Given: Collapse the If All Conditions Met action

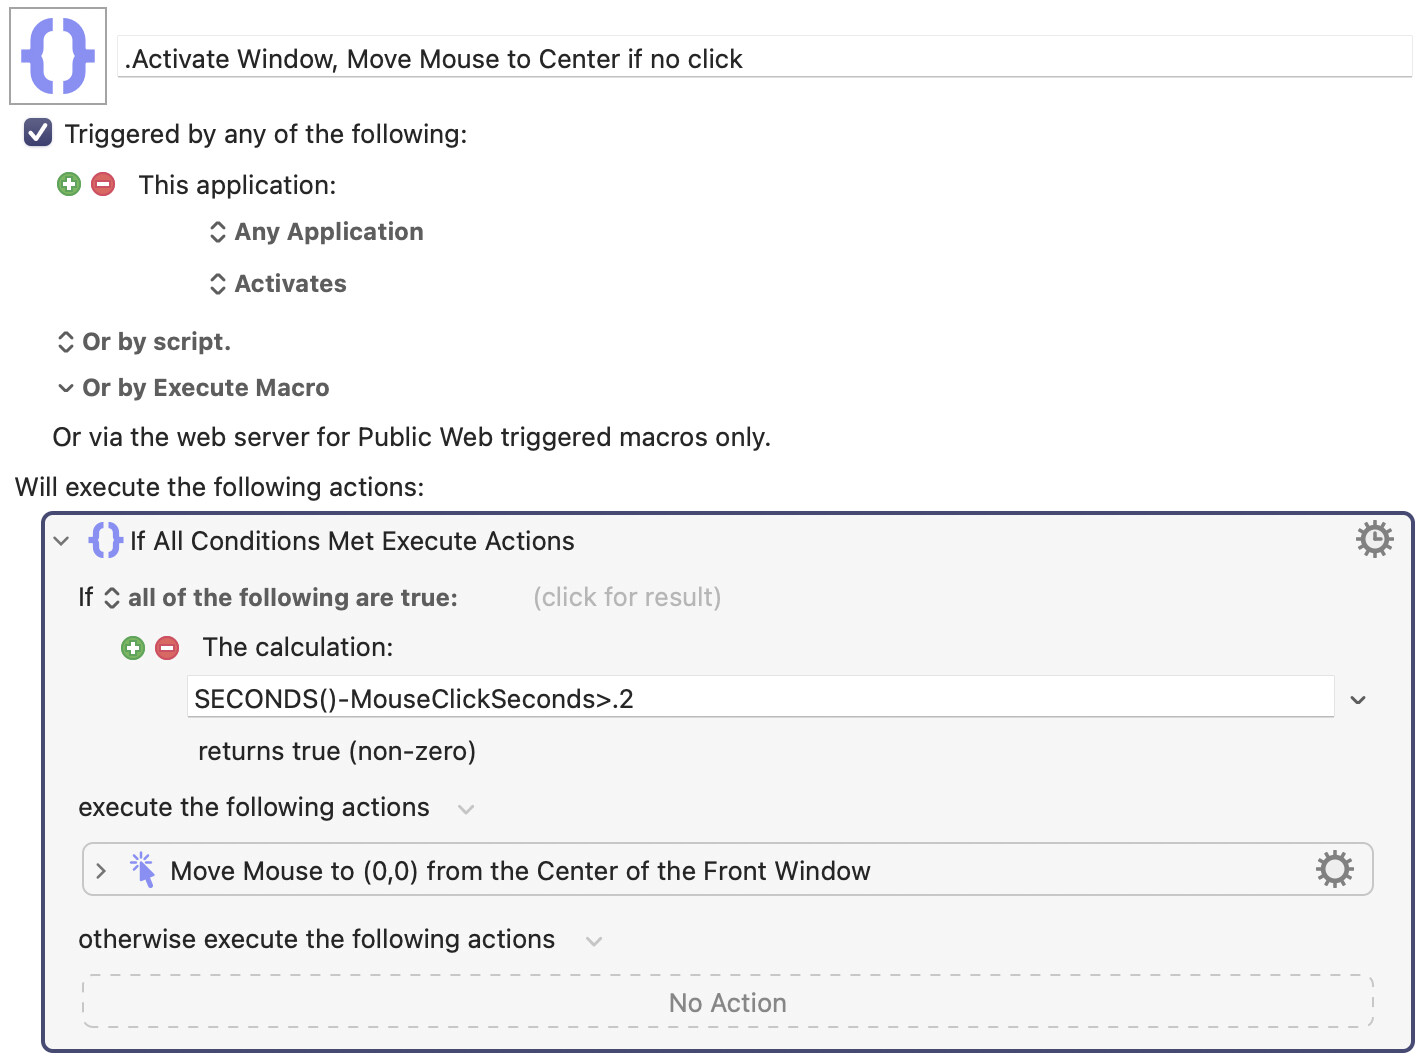Looking at the screenshot, I should (62, 541).
